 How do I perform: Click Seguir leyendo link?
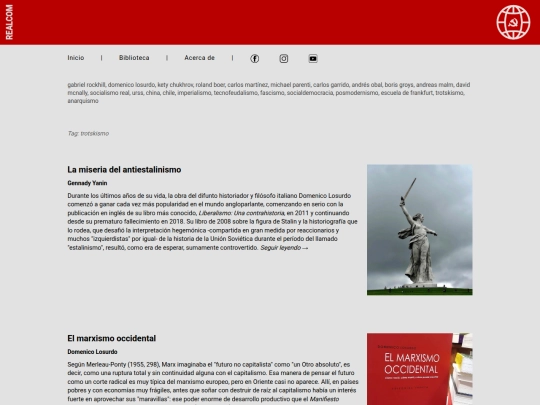(284, 248)
